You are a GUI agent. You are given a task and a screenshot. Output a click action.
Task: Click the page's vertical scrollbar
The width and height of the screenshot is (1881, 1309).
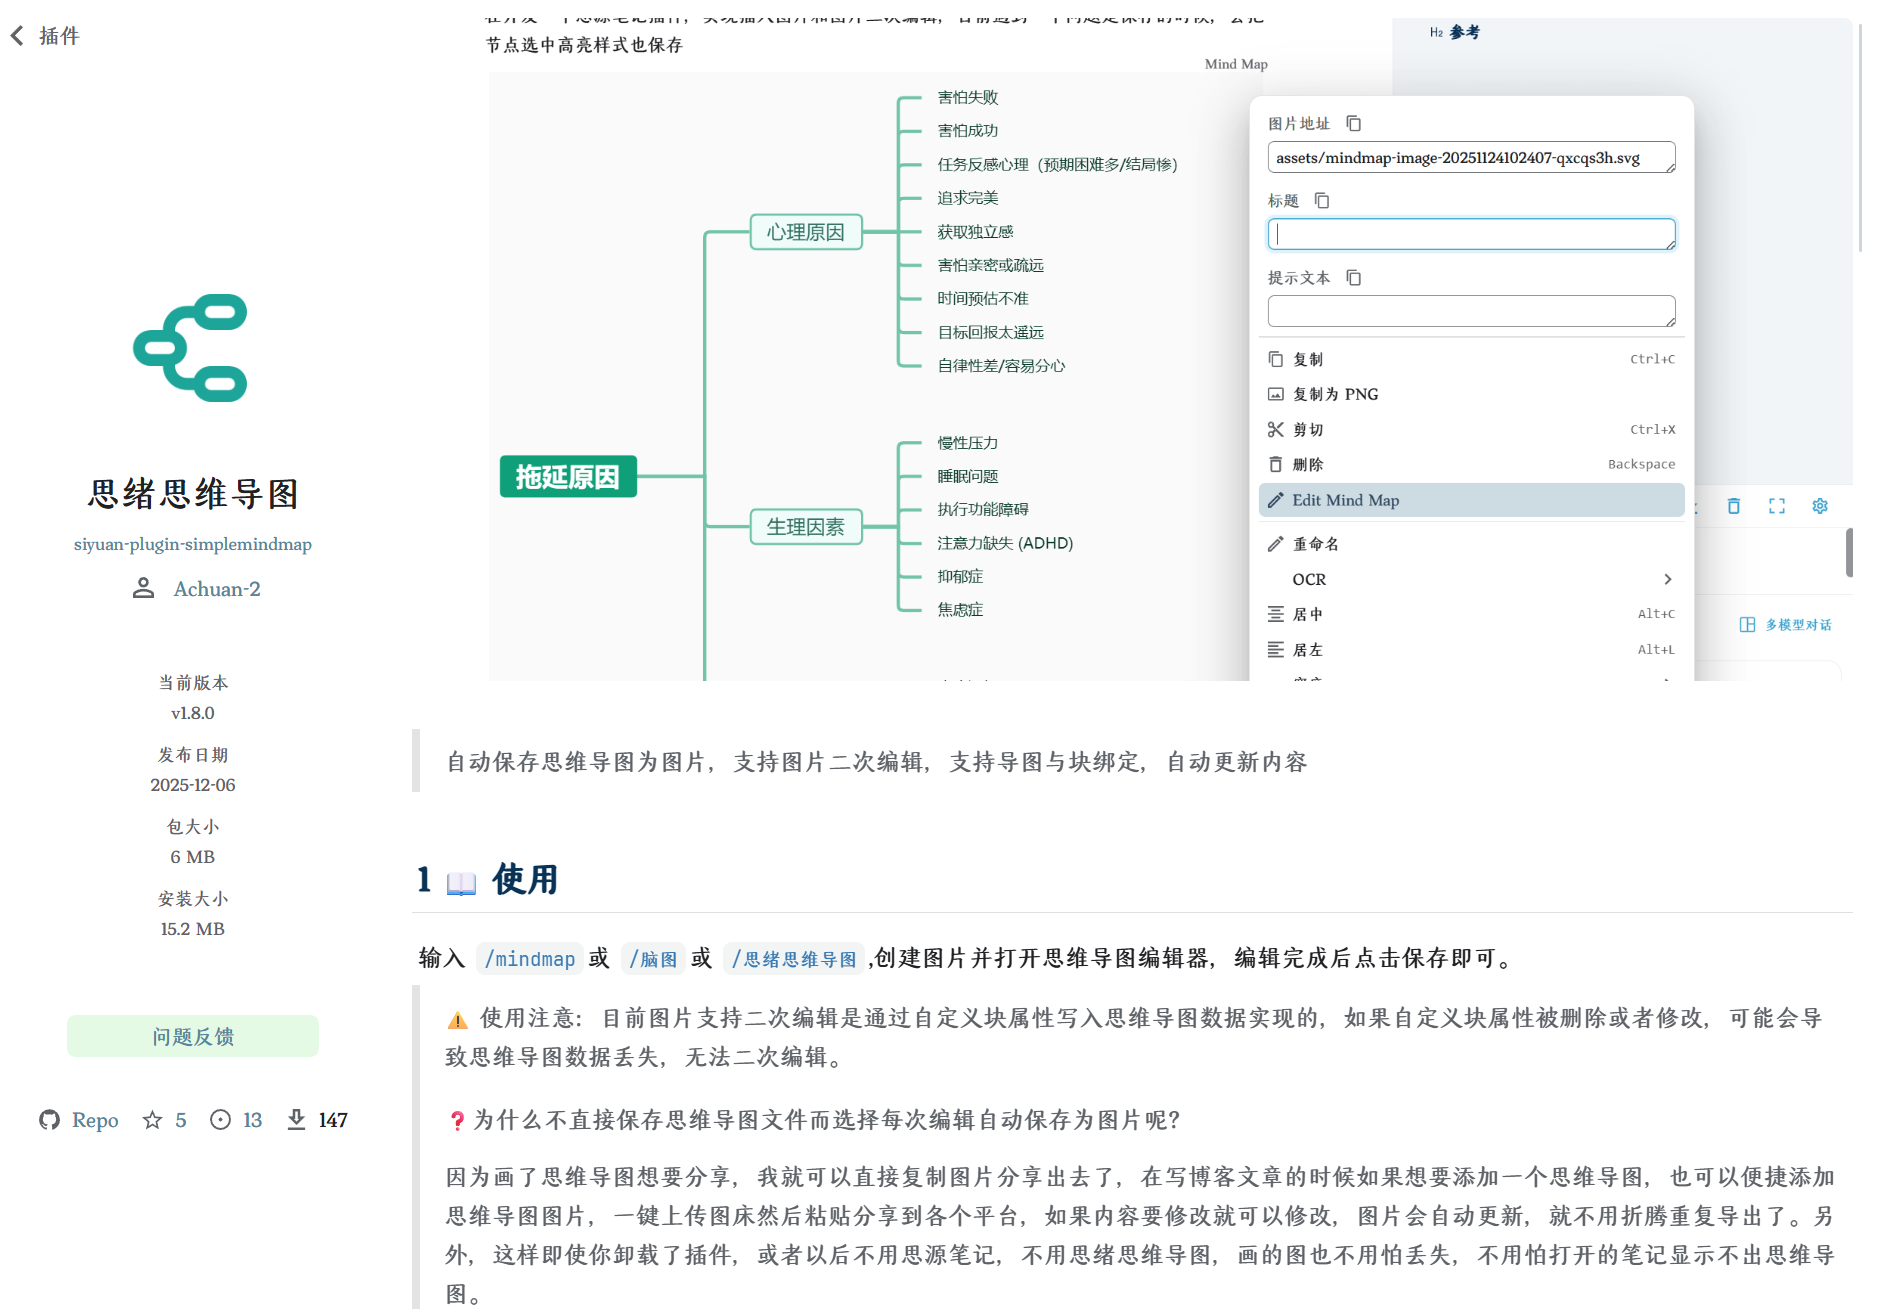click(x=1860, y=137)
